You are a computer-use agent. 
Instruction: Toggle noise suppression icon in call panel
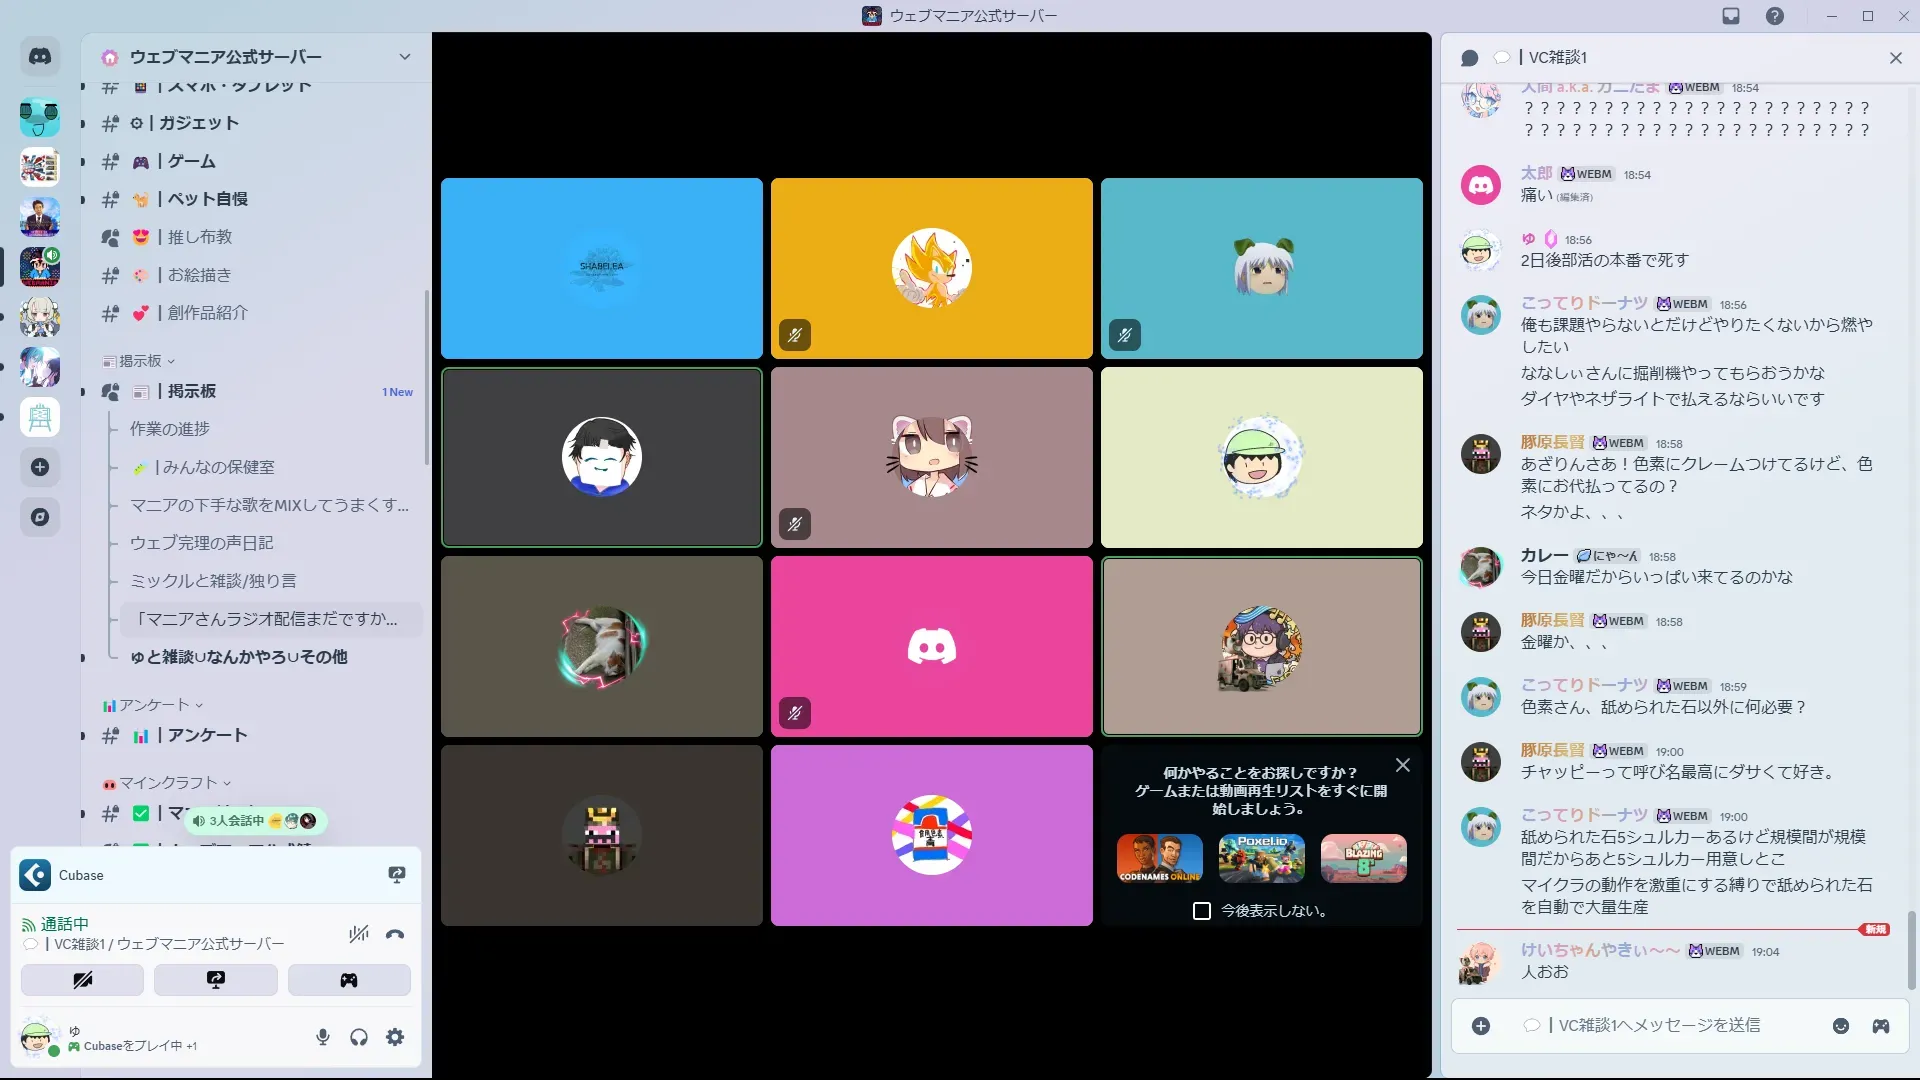click(x=358, y=935)
